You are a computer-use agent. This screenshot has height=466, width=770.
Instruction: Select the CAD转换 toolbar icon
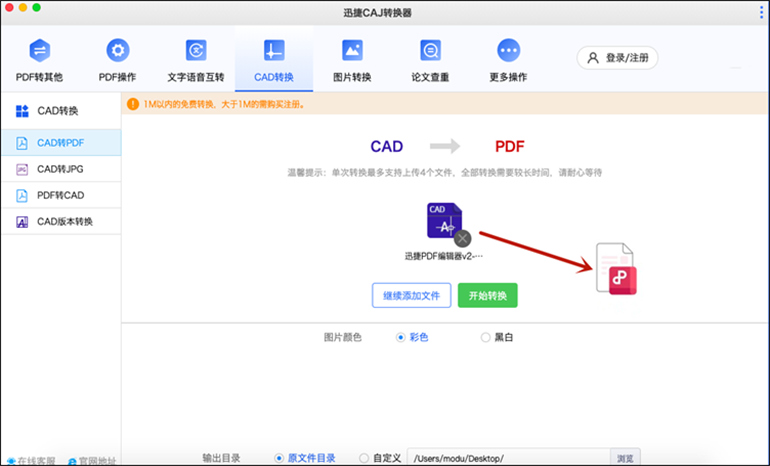[x=274, y=50]
